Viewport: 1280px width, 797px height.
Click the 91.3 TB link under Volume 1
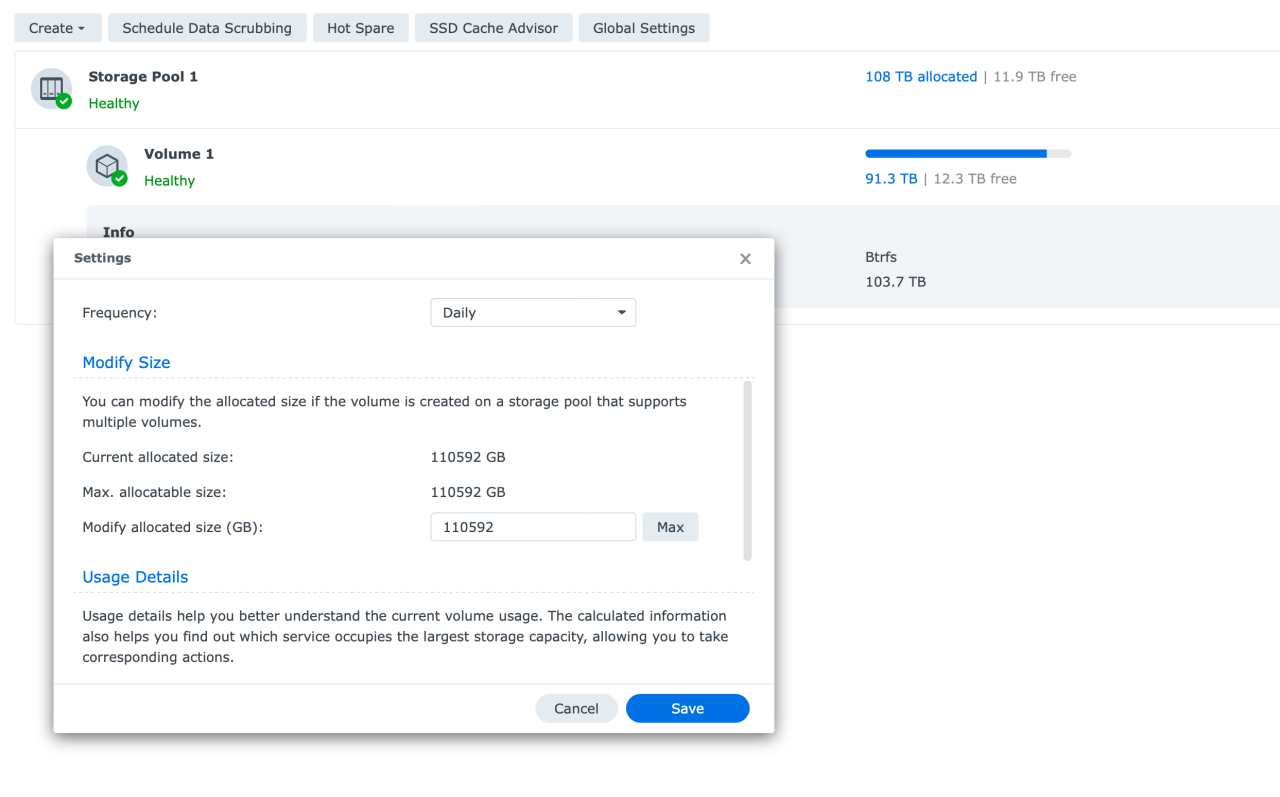pos(890,178)
